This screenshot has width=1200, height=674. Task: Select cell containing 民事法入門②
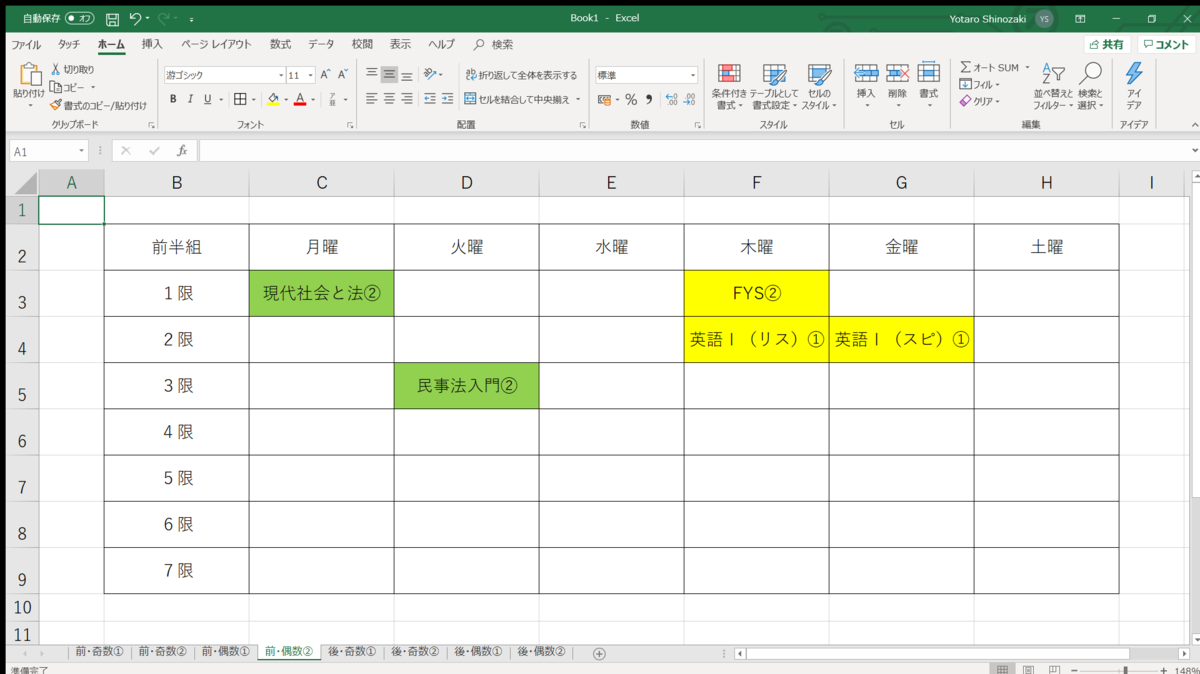[466, 386]
